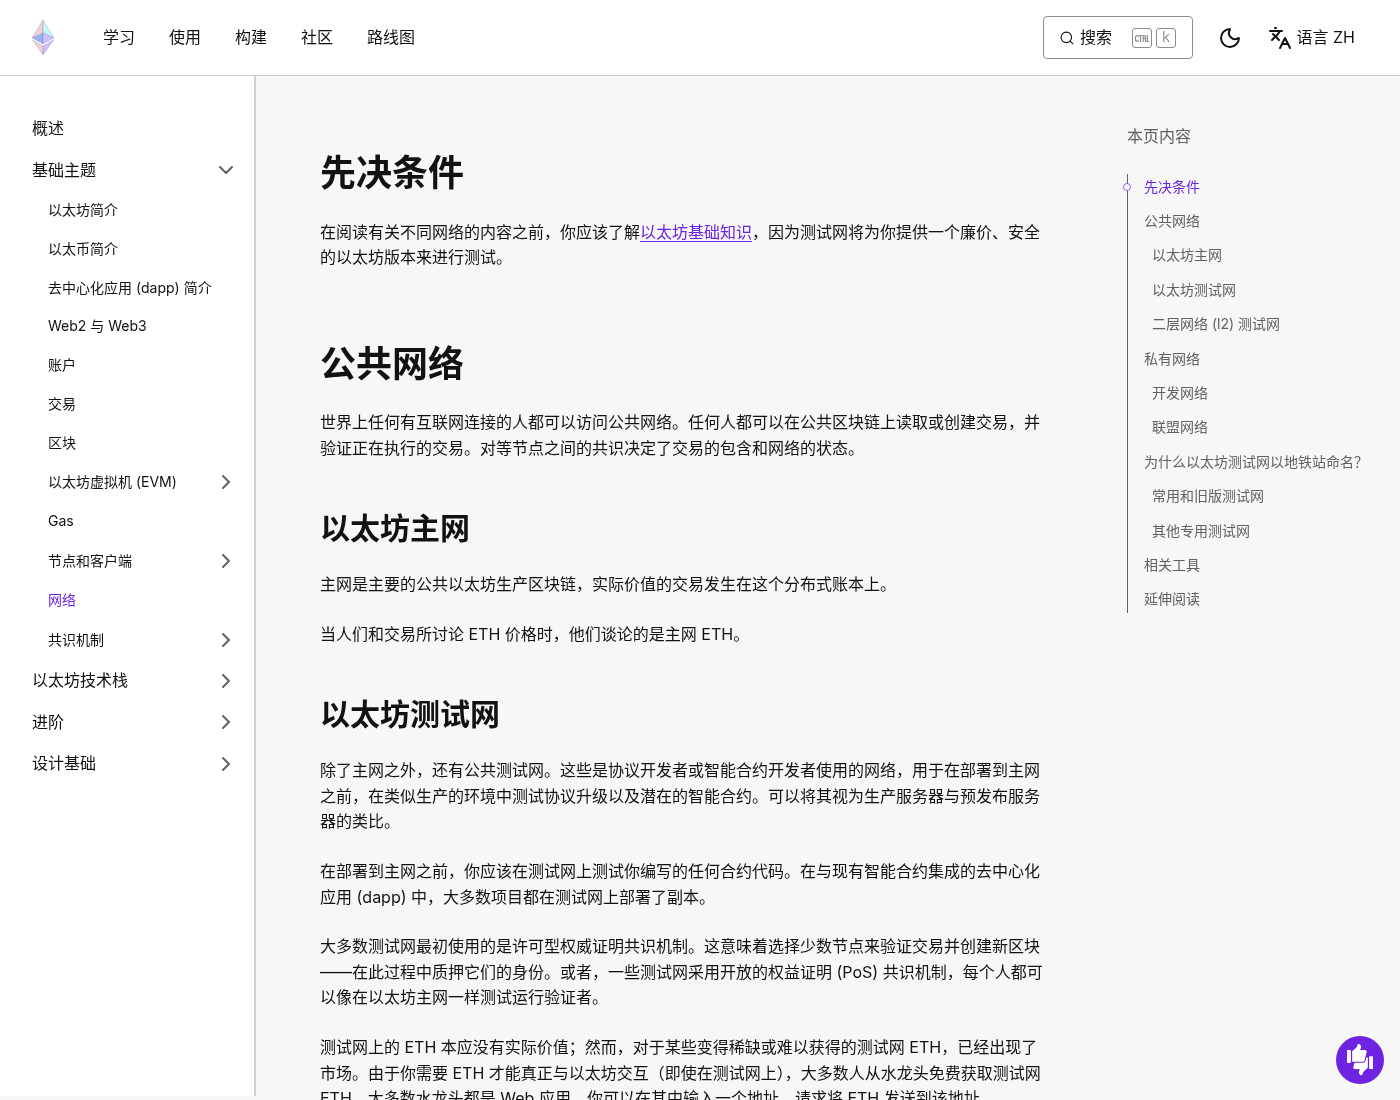Open 以太币简介 sidebar page
1400x1100 pixels.
point(83,249)
